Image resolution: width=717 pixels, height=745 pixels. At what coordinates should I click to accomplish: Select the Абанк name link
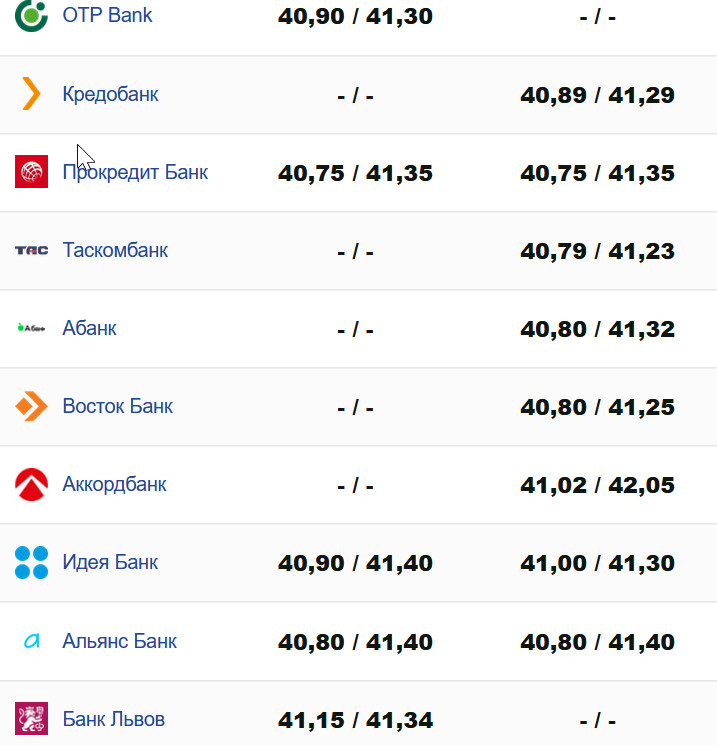coord(89,328)
